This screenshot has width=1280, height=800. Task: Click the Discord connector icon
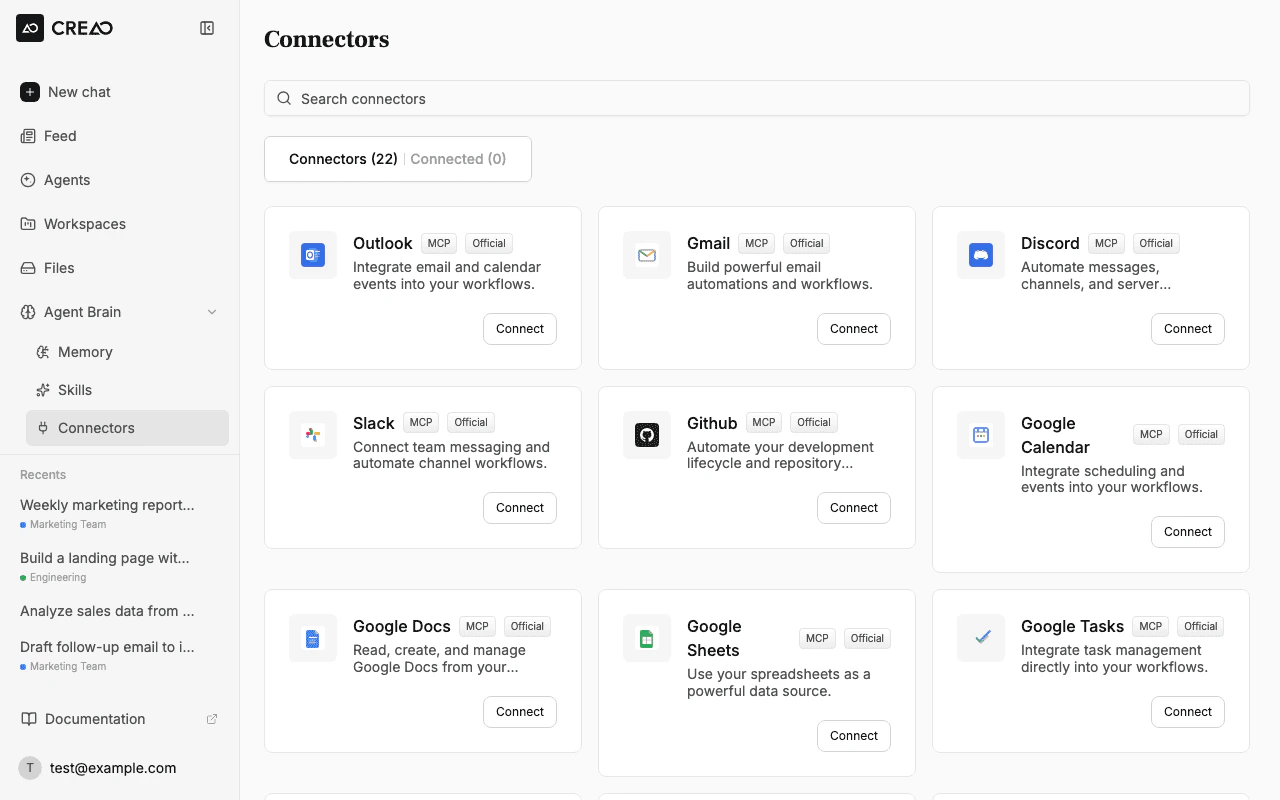point(981,255)
